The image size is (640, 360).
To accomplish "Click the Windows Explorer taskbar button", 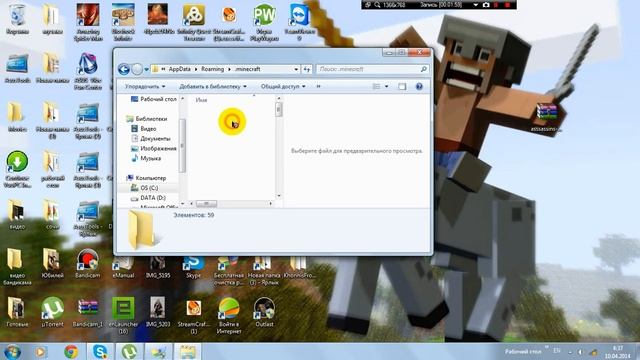I will pos(187,352).
